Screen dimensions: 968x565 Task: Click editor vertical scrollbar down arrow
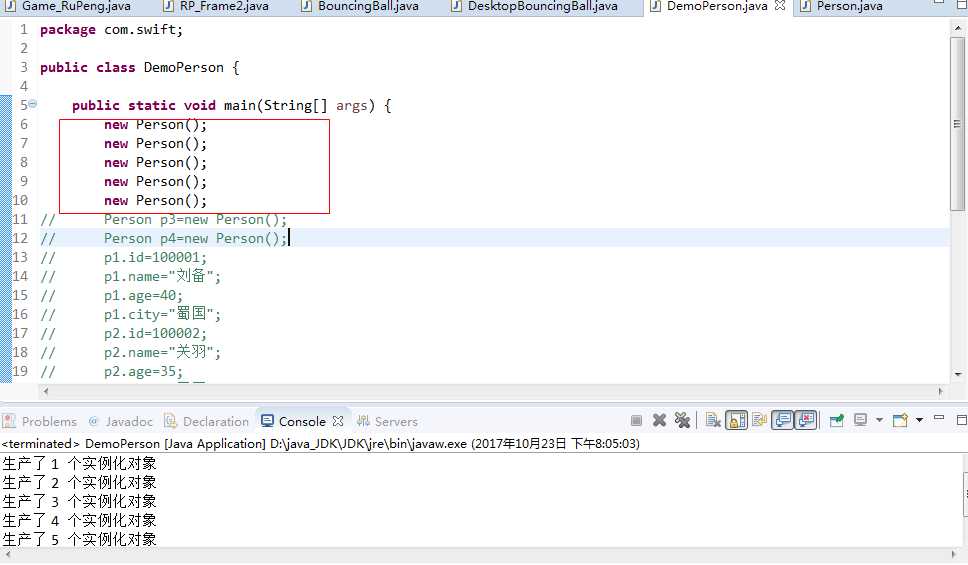pyautogui.click(x=958, y=374)
